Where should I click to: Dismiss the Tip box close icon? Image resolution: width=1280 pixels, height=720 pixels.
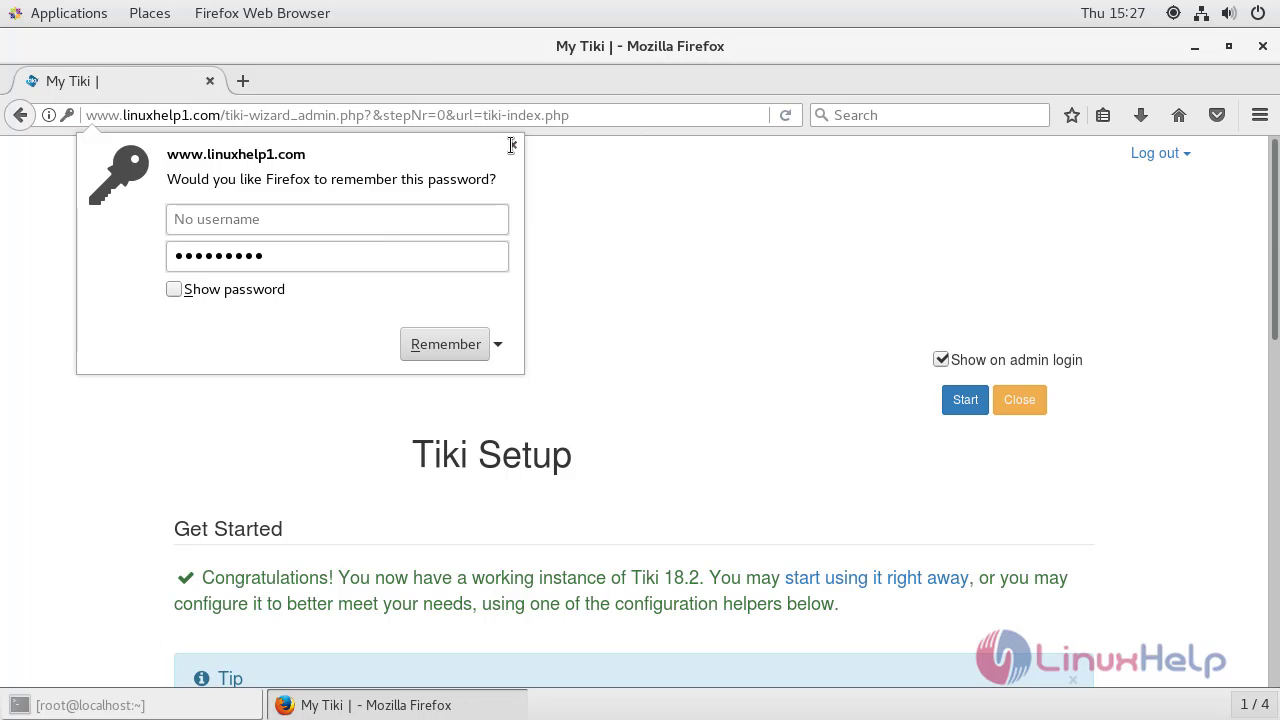coord(1073,680)
